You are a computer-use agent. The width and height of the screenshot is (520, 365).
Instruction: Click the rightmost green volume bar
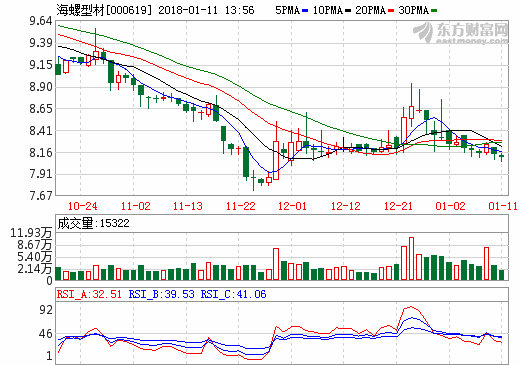coord(501,275)
